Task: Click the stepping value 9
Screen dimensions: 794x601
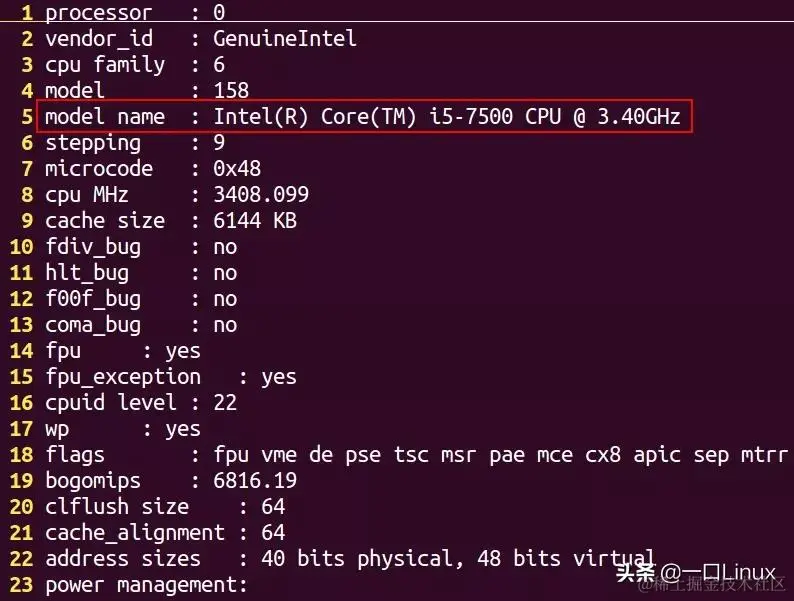Action: (219, 143)
